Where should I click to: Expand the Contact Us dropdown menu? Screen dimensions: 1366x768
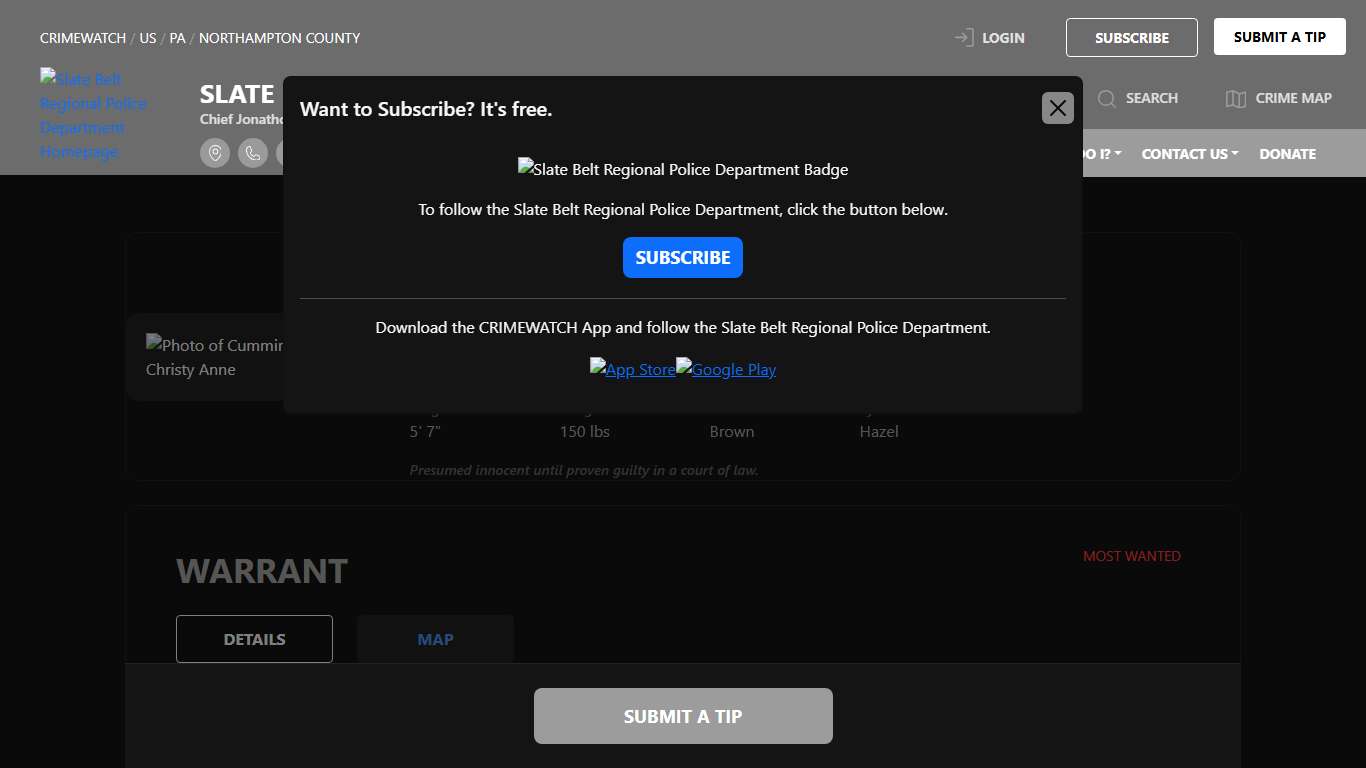[1189, 154]
